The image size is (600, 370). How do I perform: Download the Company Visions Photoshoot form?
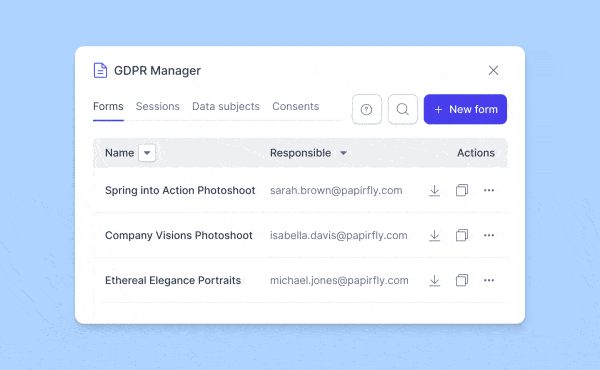click(x=434, y=235)
